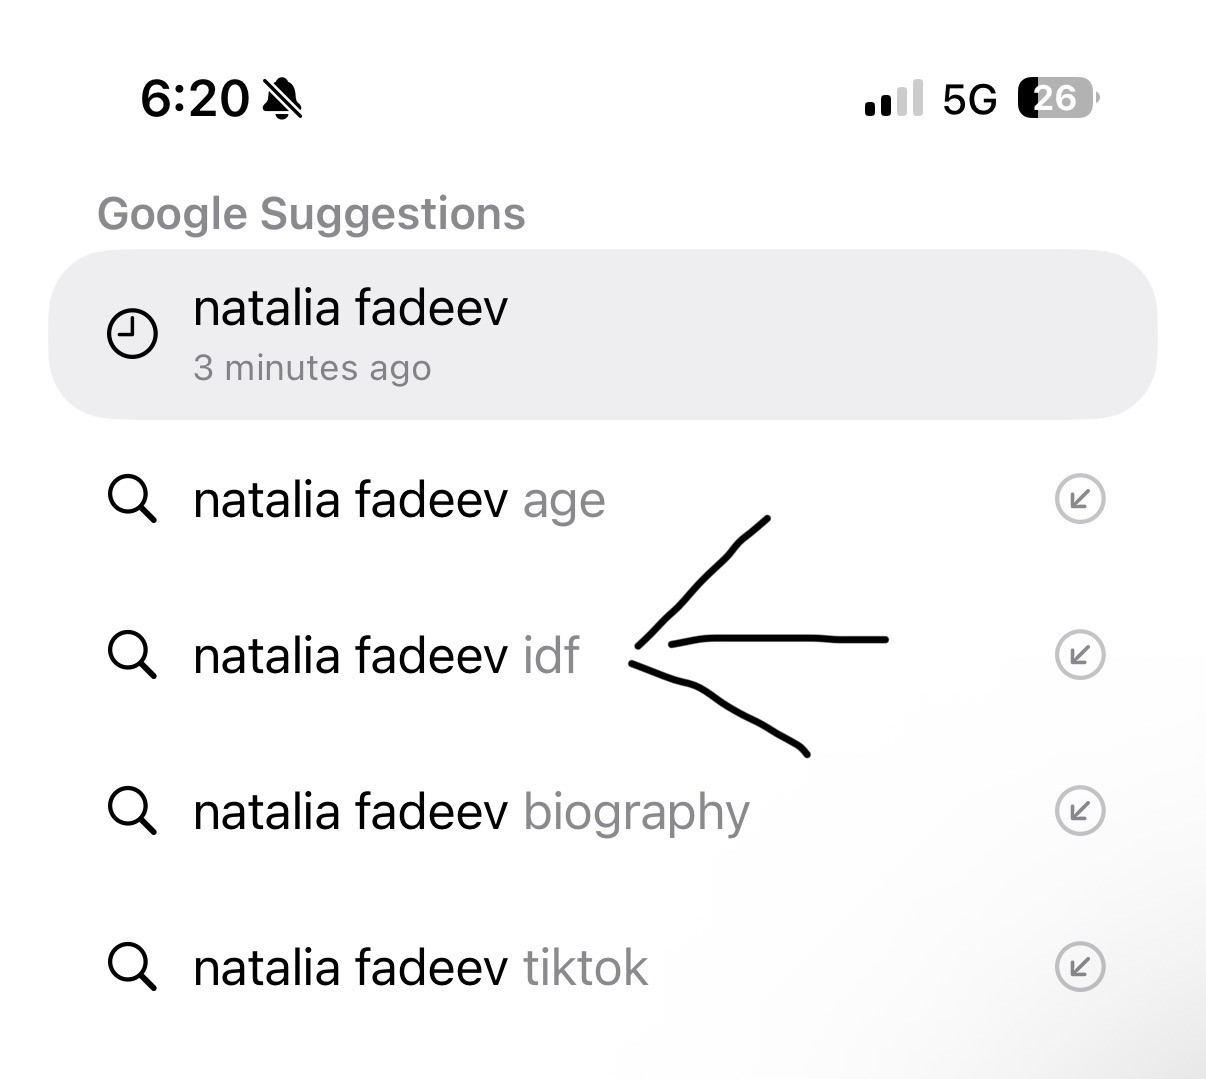1206x1079 pixels.
Task: Tap the battery indicator in status bar
Action: coord(1059,98)
